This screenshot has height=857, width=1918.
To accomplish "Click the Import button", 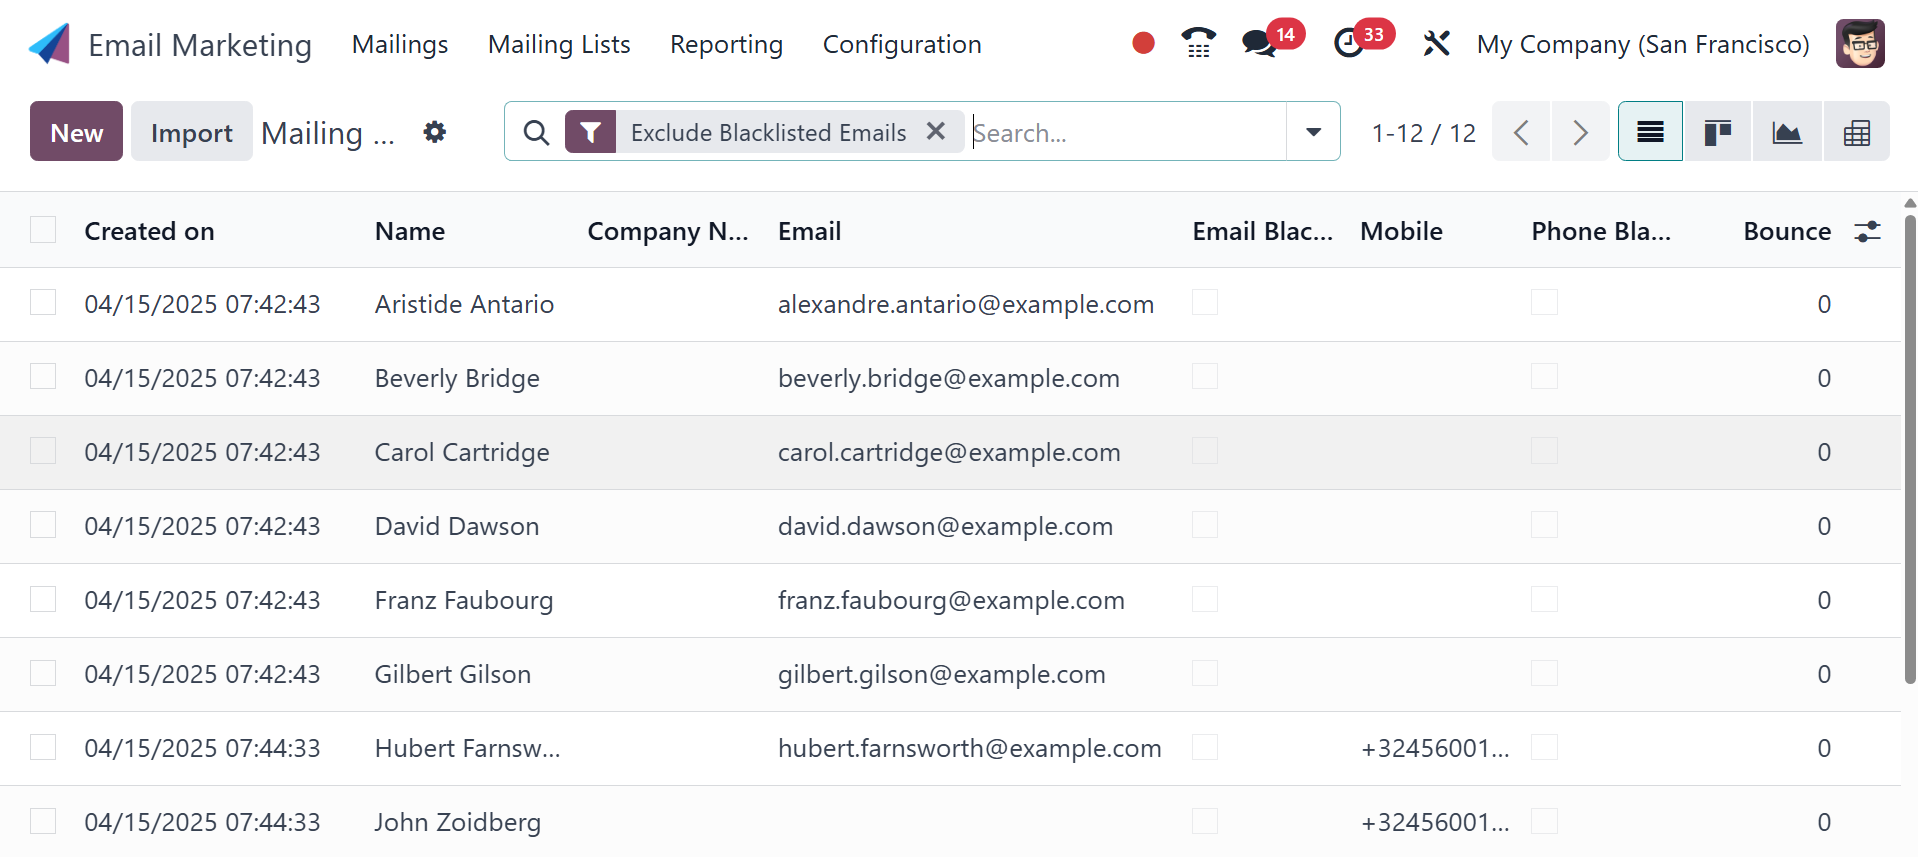I will click(191, 132).
